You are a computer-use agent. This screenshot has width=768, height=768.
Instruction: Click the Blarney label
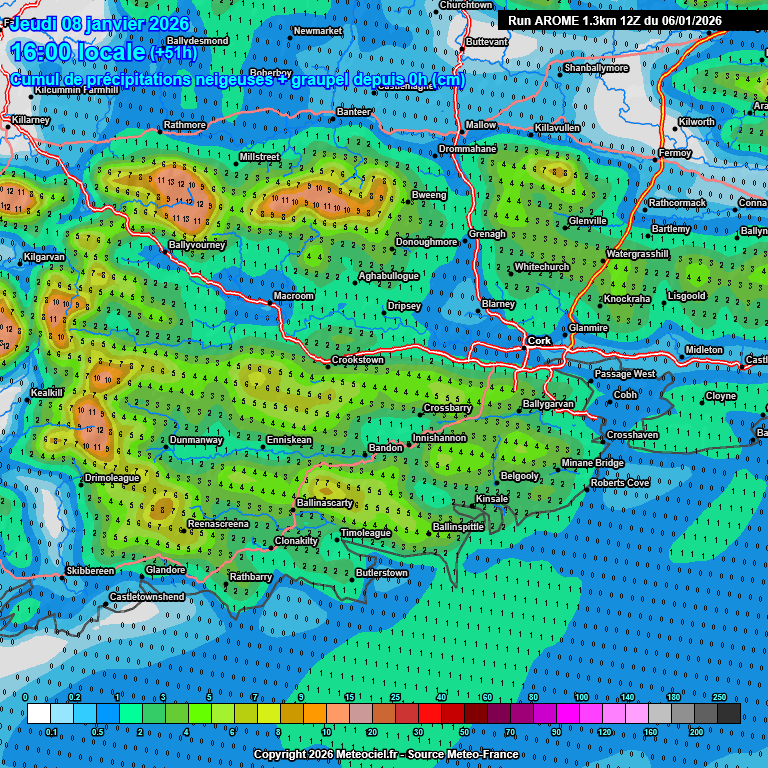pyautogui.click(x=499, y=304)
